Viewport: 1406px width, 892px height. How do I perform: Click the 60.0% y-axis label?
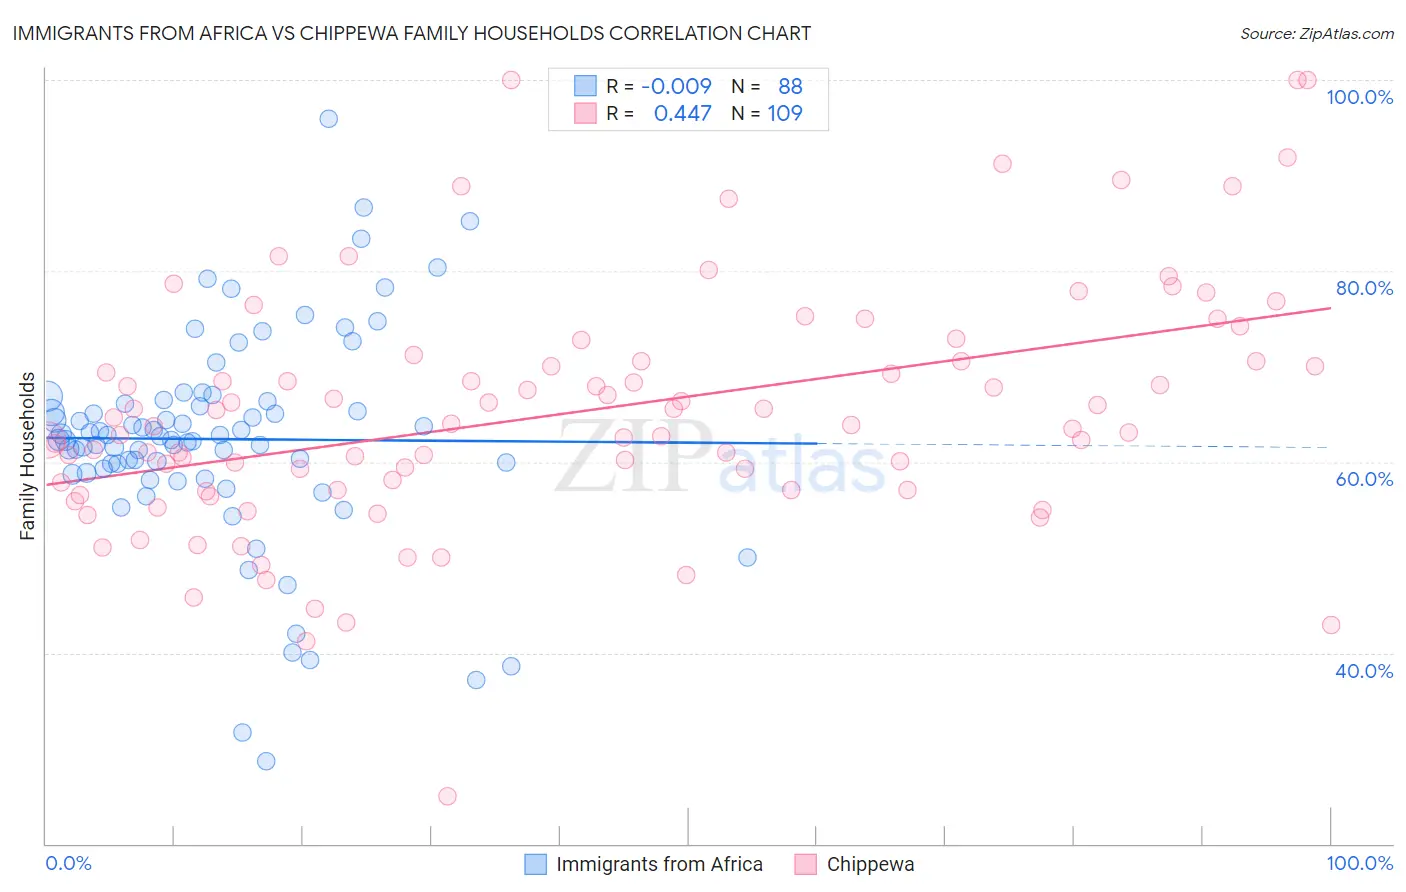1364,479
